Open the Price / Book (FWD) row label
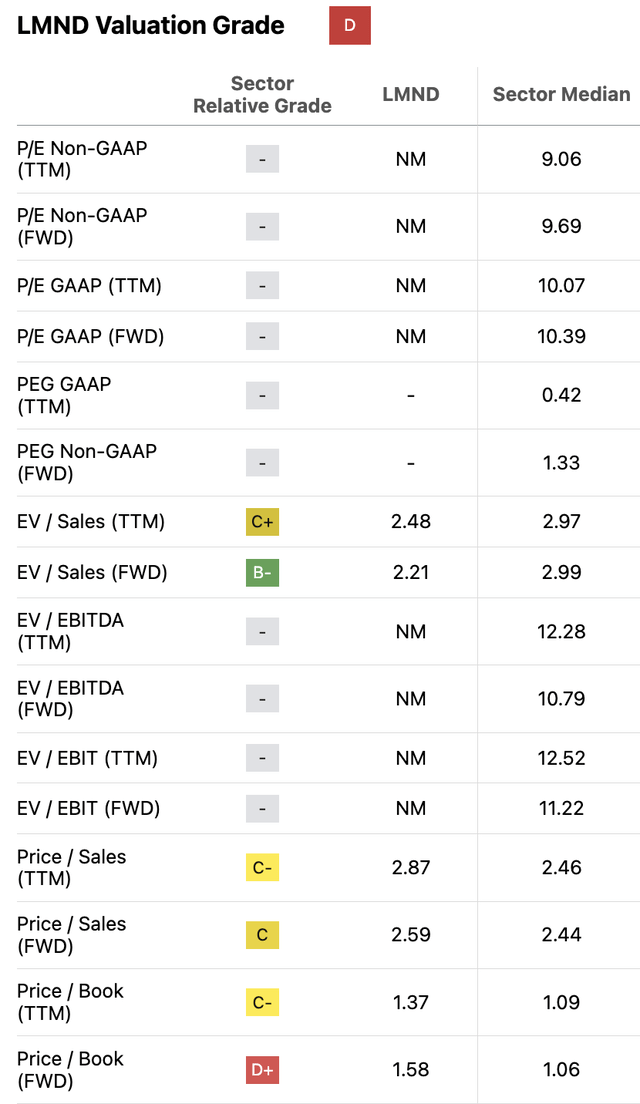This screenshot has height=1104, width=640. (x=70, y=1069)
